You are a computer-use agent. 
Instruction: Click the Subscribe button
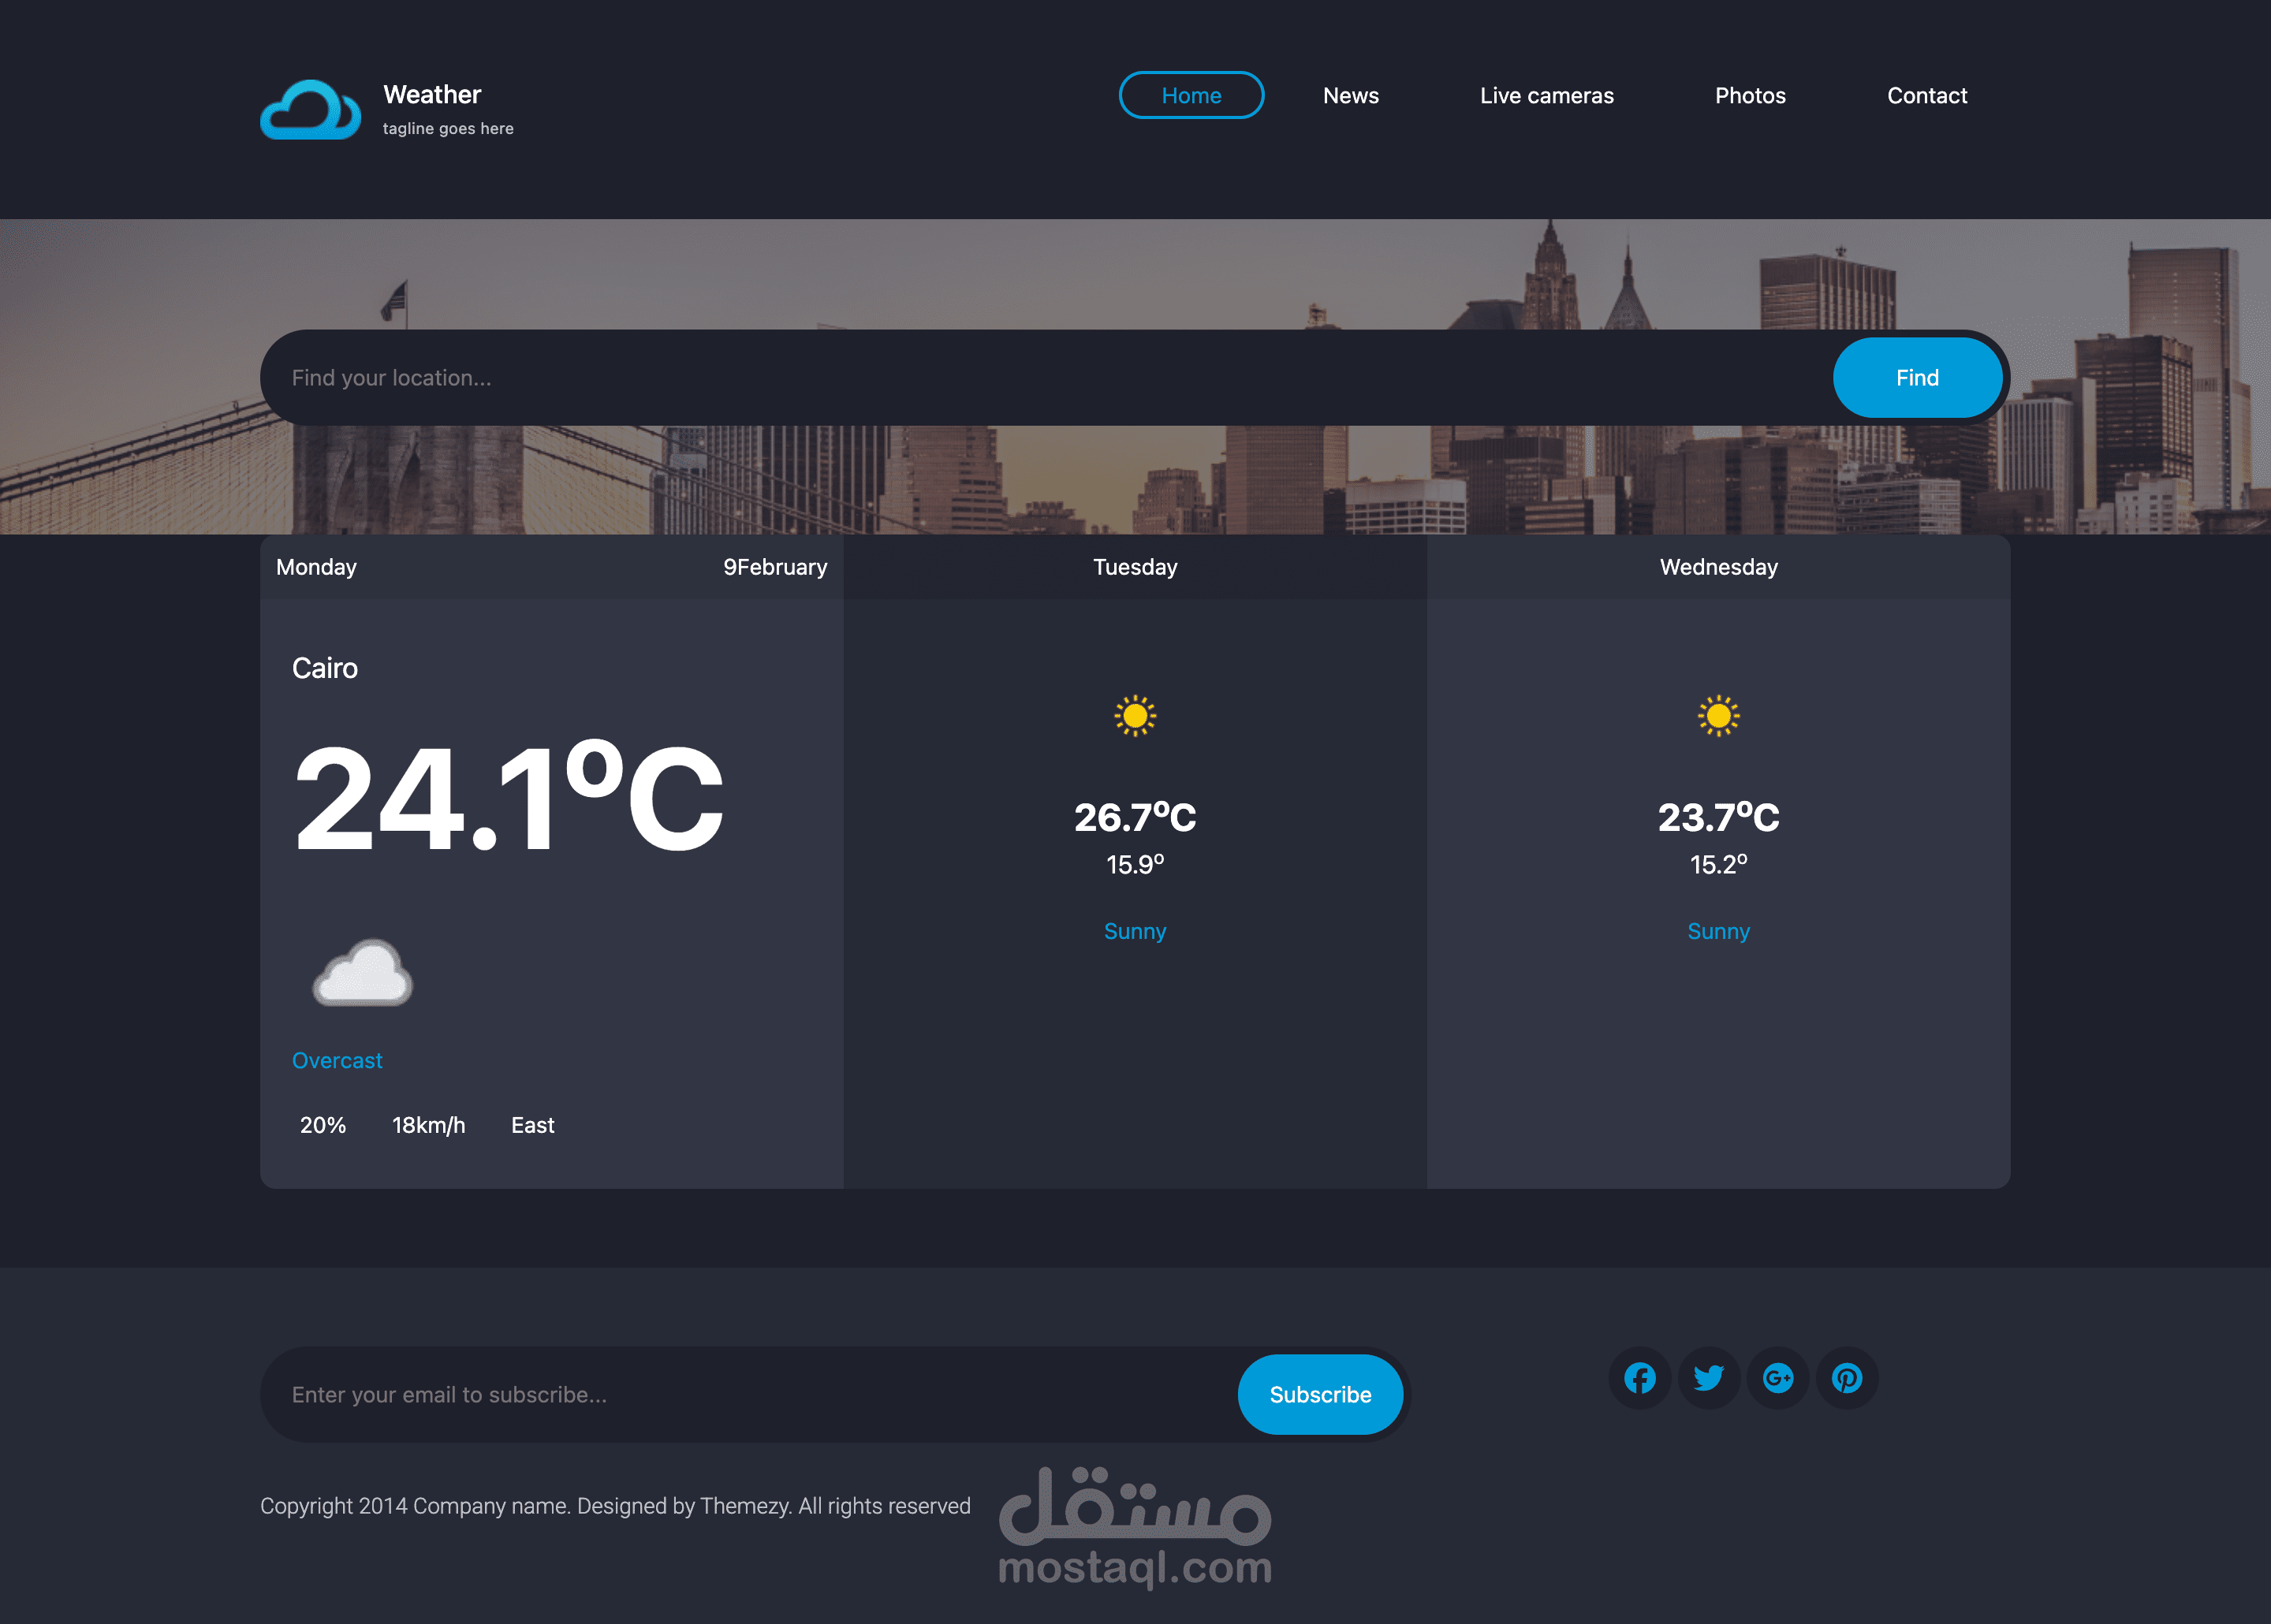(x=1321, y=1394)
